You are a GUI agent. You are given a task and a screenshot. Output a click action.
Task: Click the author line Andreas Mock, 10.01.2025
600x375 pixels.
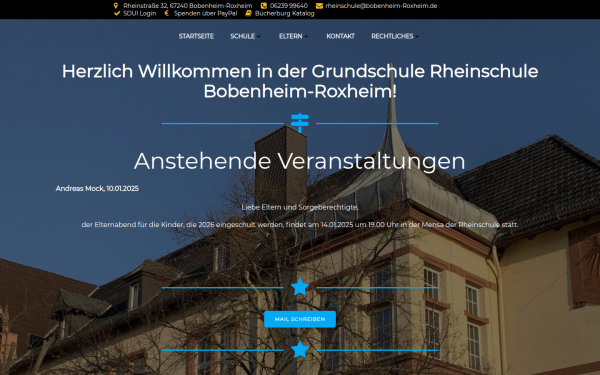coord(97,188)
